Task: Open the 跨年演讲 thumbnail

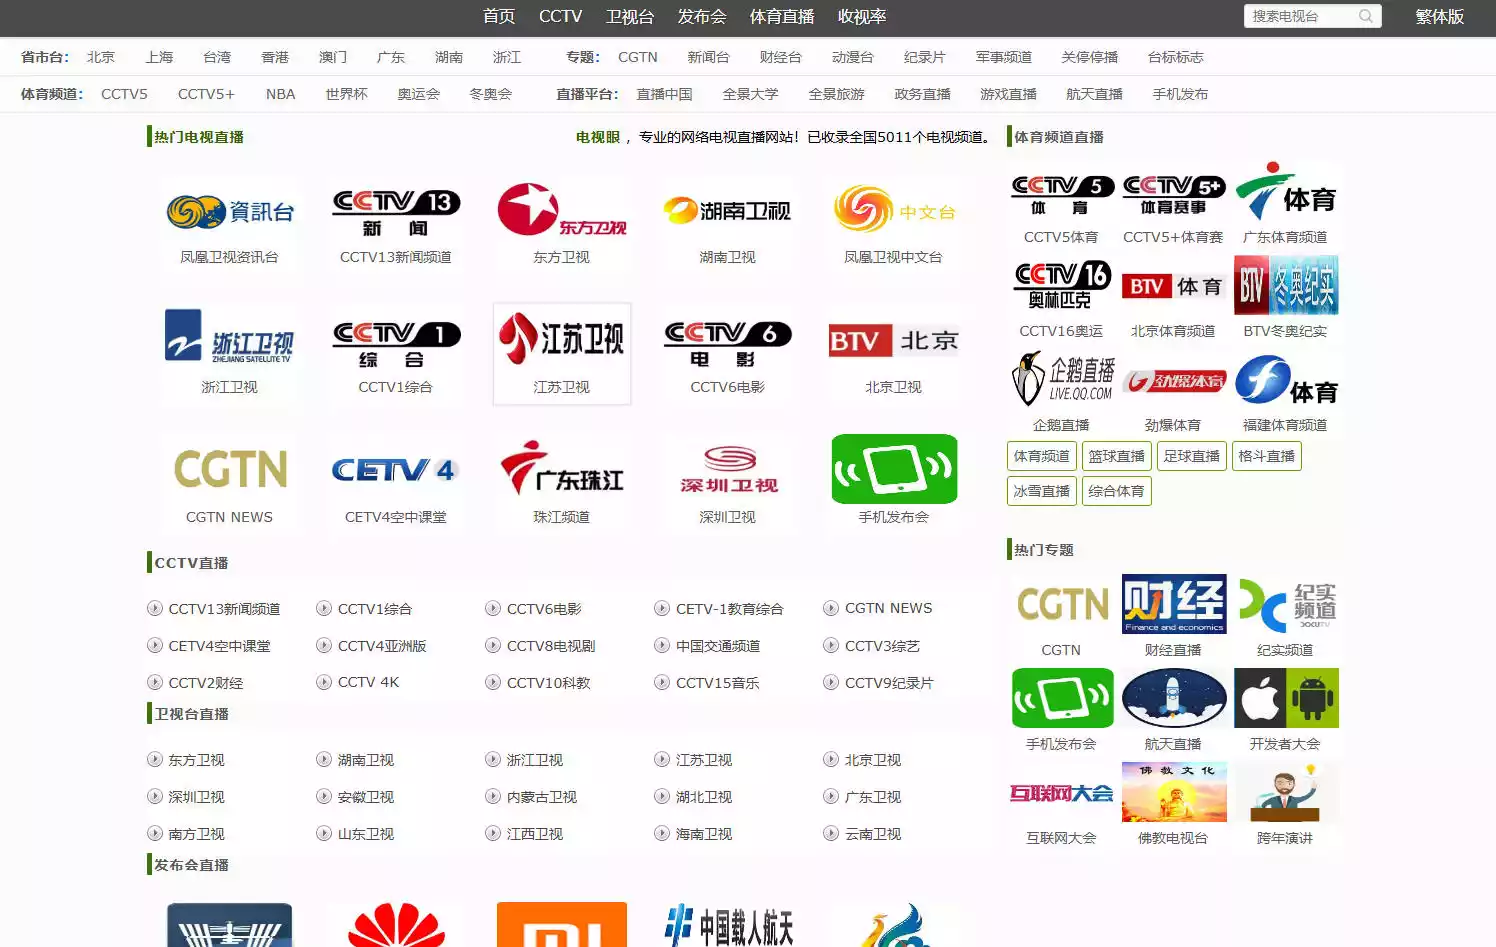Action: pyautogui.click(x=1286, y=792)
